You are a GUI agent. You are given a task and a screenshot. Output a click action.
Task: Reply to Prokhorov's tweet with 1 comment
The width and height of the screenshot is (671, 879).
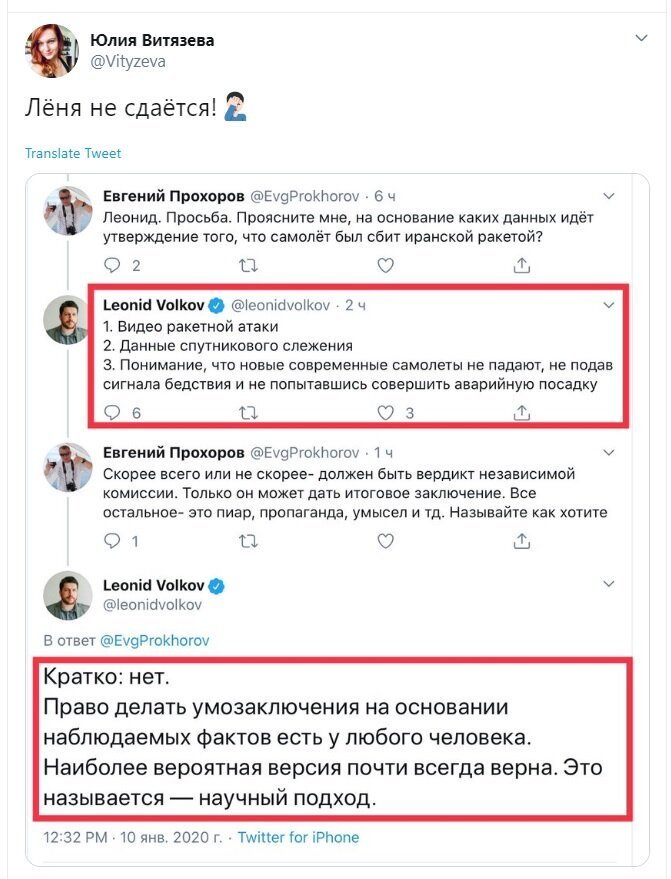tap(113, 541)
